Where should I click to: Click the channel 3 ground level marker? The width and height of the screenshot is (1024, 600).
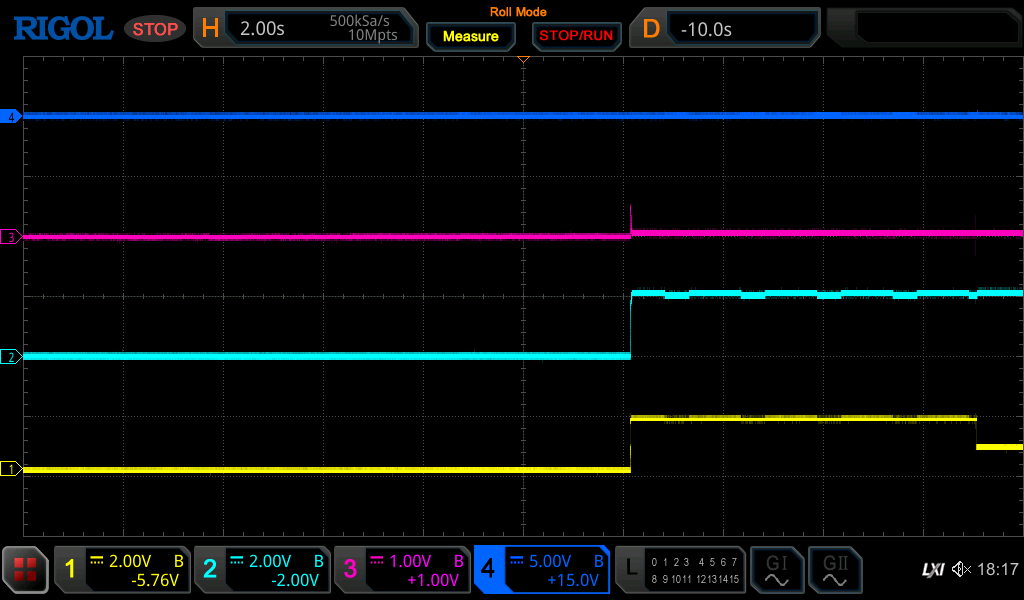(x=11, y=237)
